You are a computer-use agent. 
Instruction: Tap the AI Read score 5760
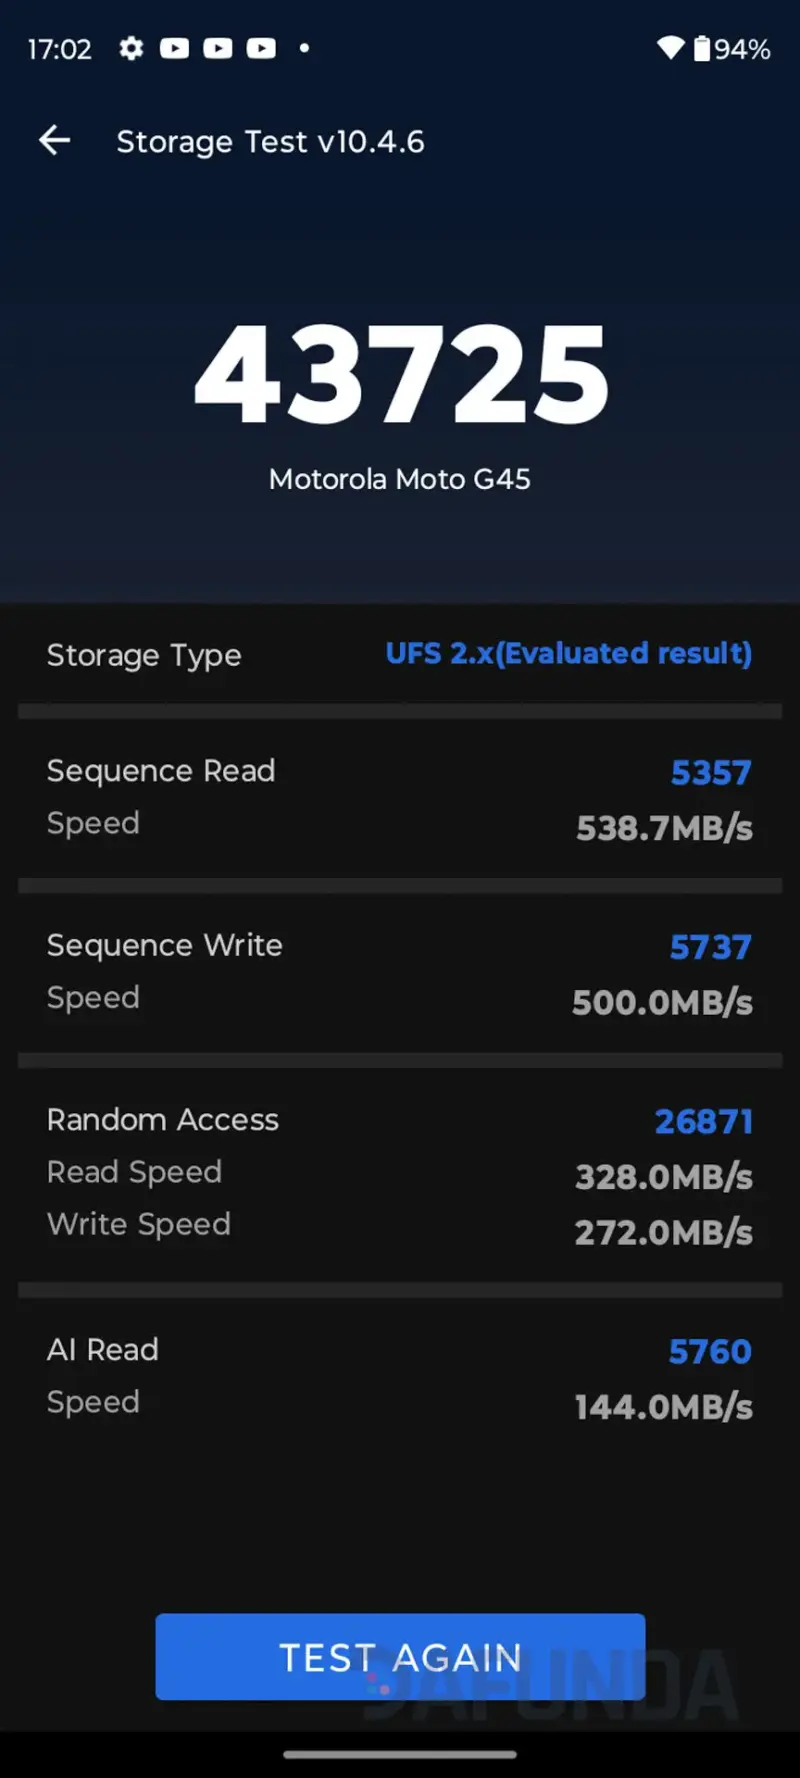pyautogui.click(x=710, y=1352)
